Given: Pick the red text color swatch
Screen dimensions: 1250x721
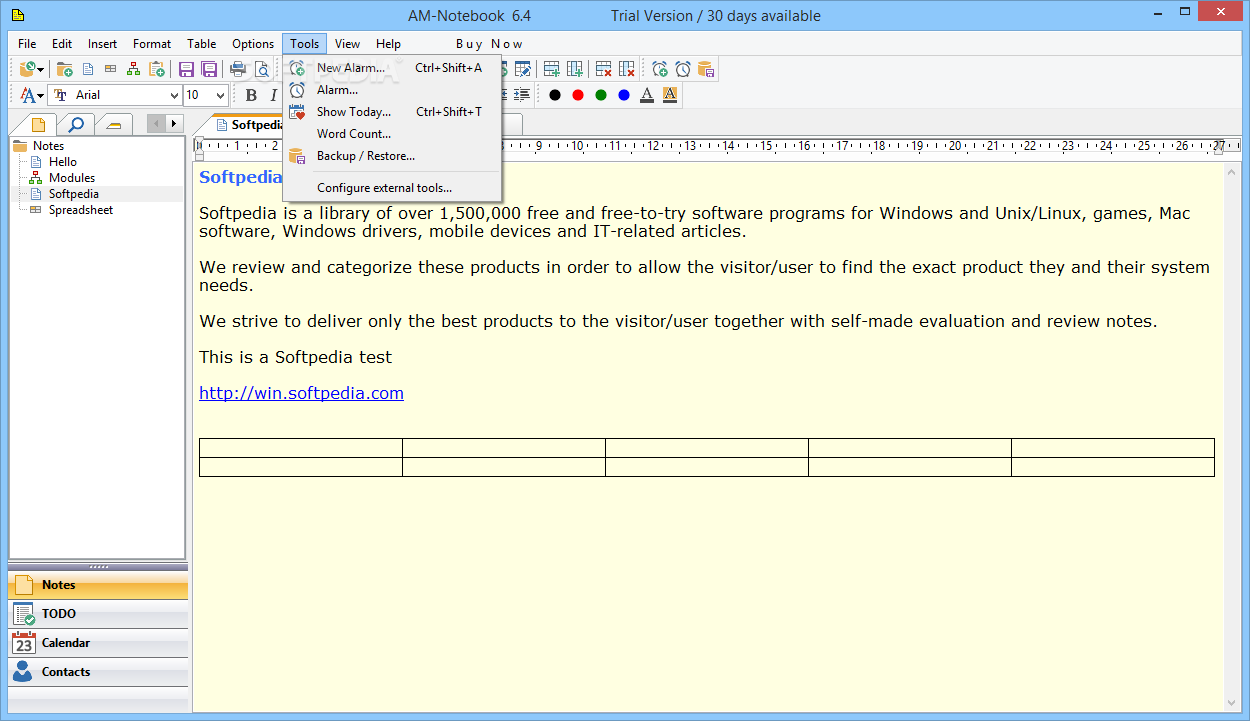Looking at the screenshot, I should coord(578,95).
